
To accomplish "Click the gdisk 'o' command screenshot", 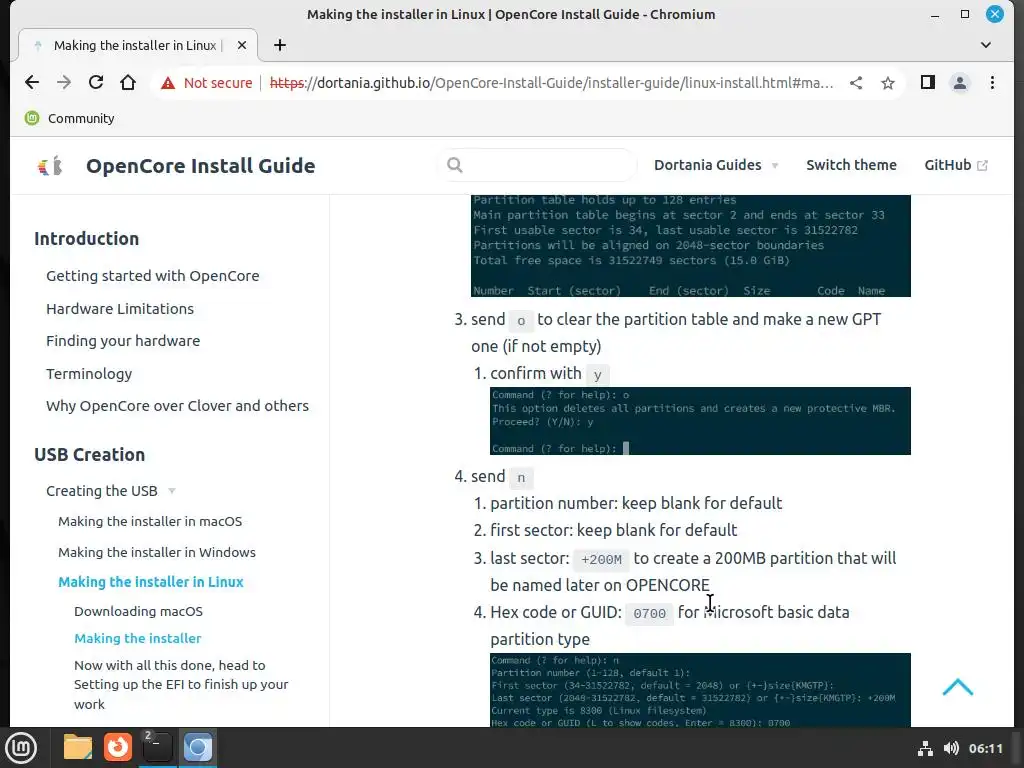I will (700, 421).
